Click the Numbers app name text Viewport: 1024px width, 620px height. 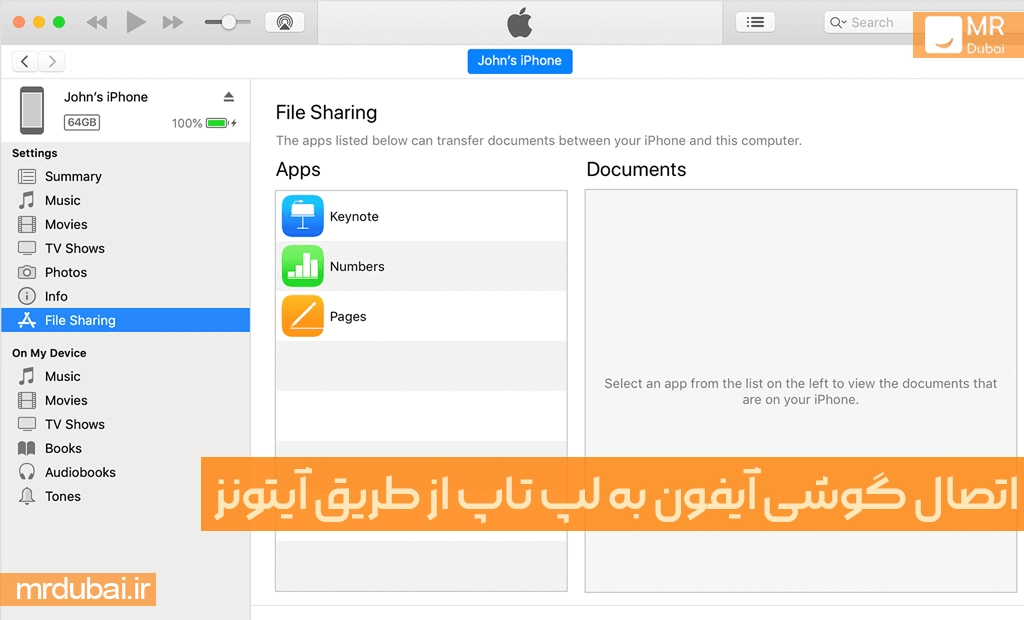pyautogui.click(x=357, y=267)
